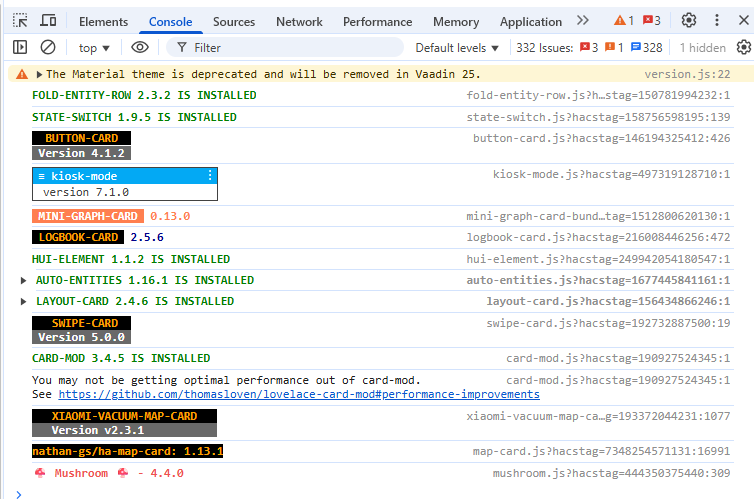Image resolution: width=754 pixels, height=499 pixels.
Task: Toggle the console sidebar icon
Action: 20,47
